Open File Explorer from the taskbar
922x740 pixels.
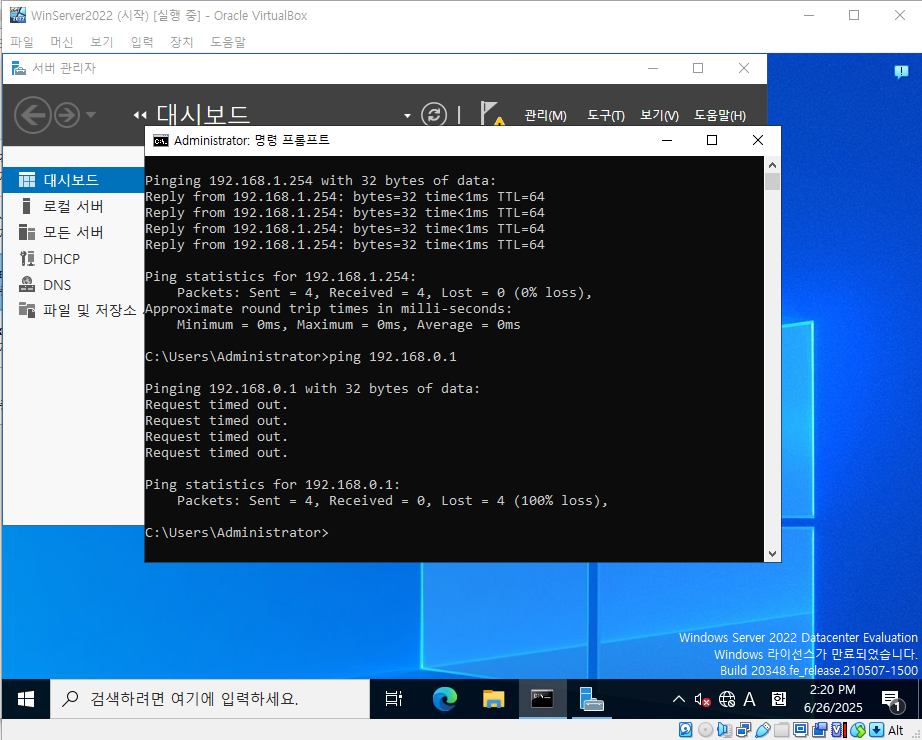click(493, 699)
